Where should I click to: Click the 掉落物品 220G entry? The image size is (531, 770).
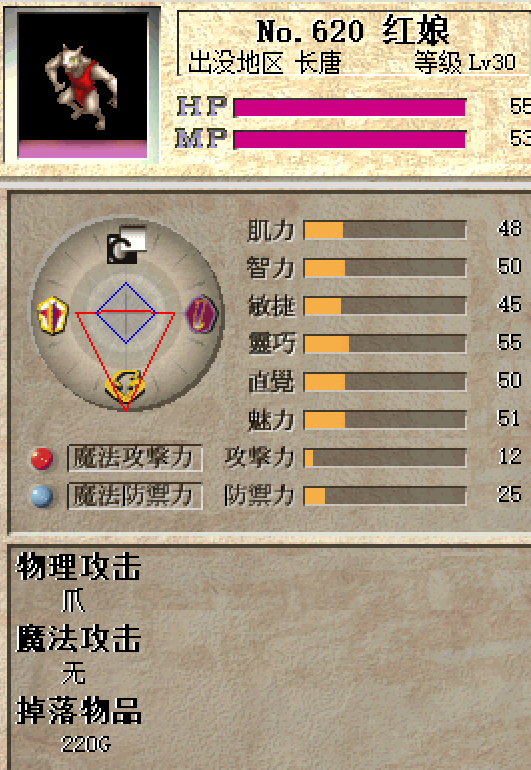click(x=86, y=744)
